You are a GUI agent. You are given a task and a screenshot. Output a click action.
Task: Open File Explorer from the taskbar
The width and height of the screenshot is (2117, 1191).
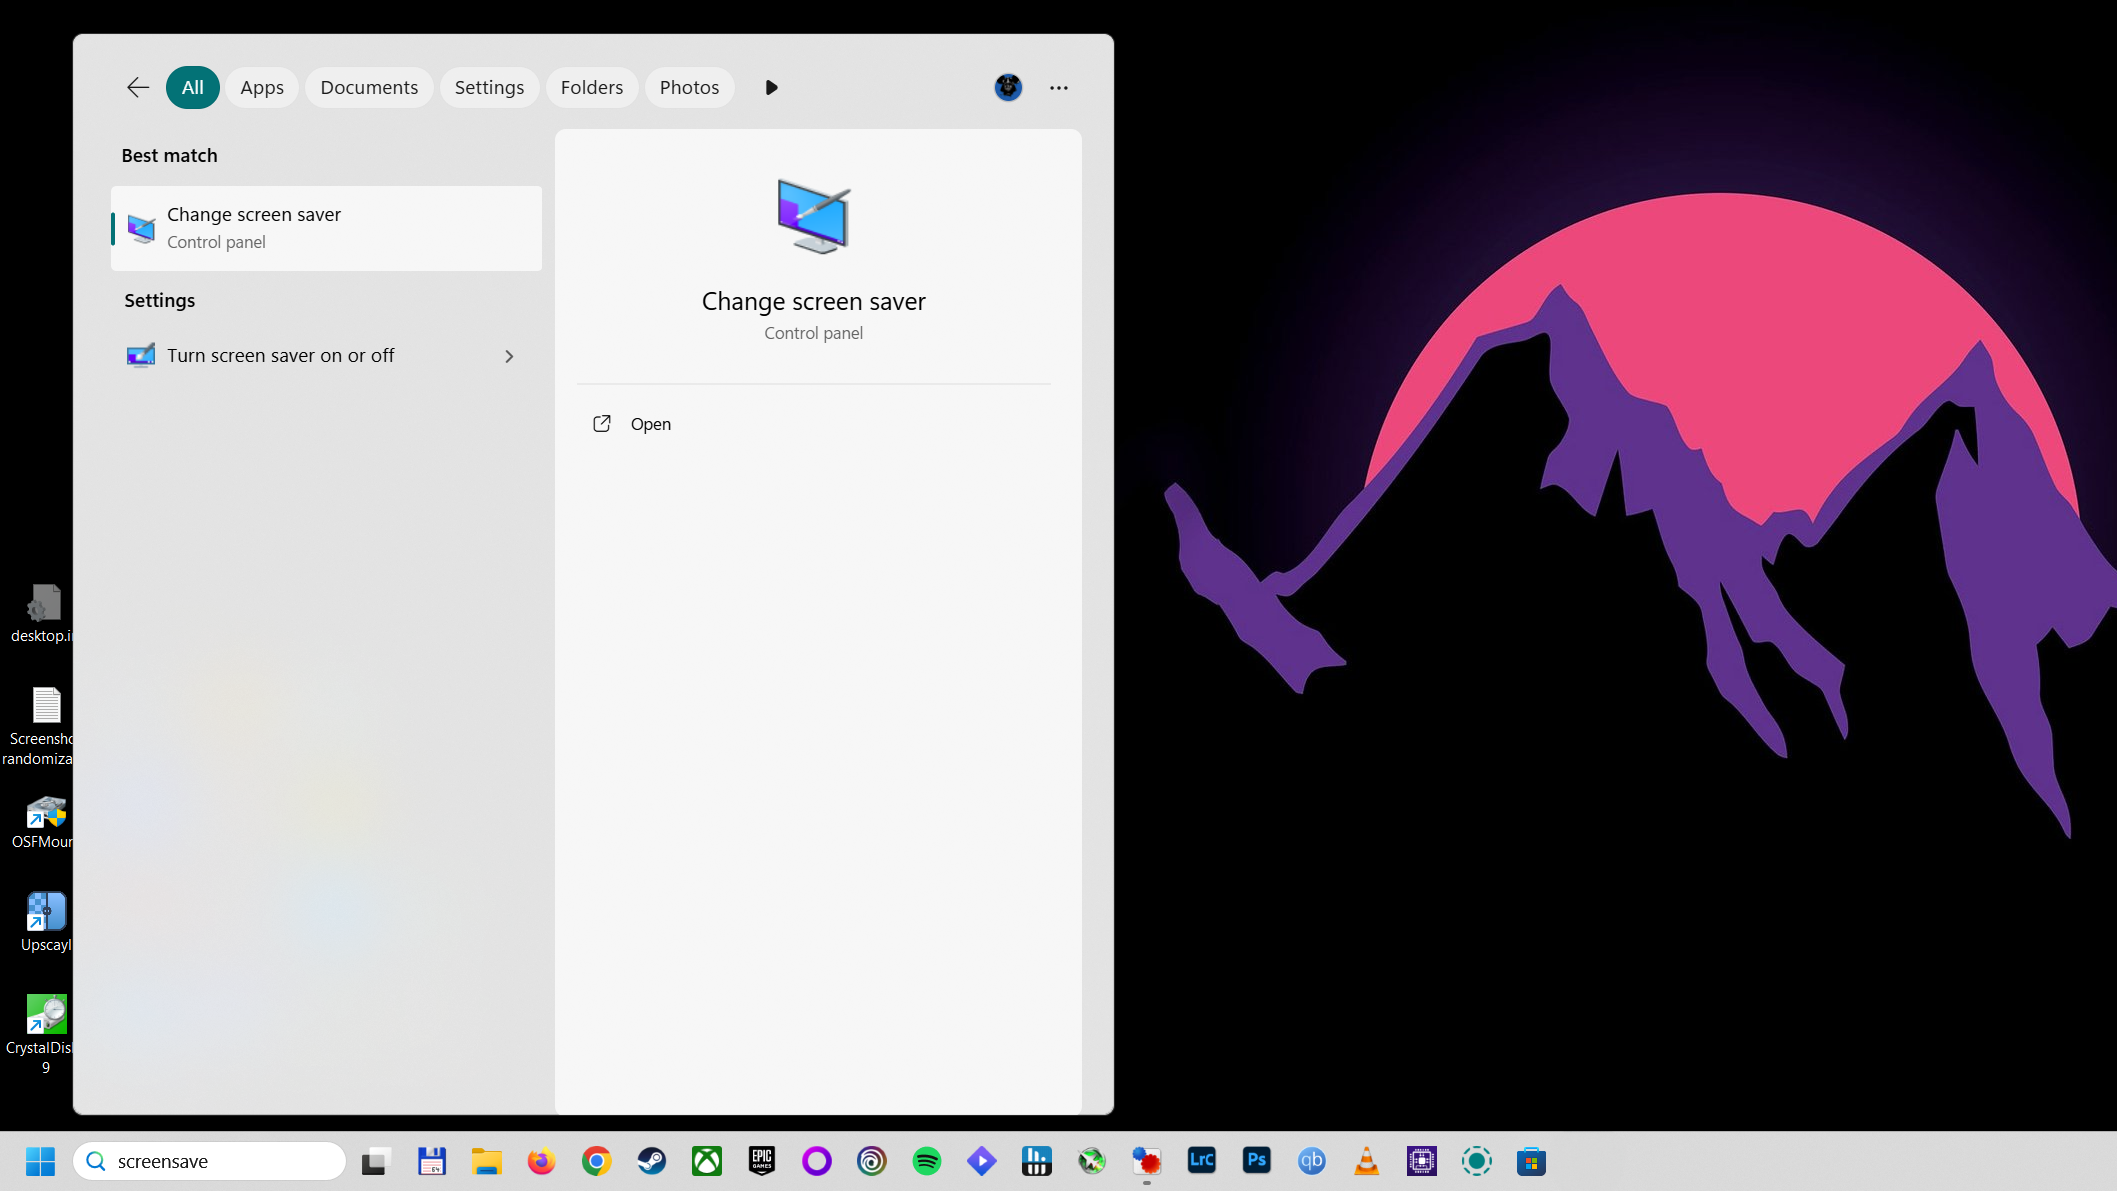pos(487,1161)
